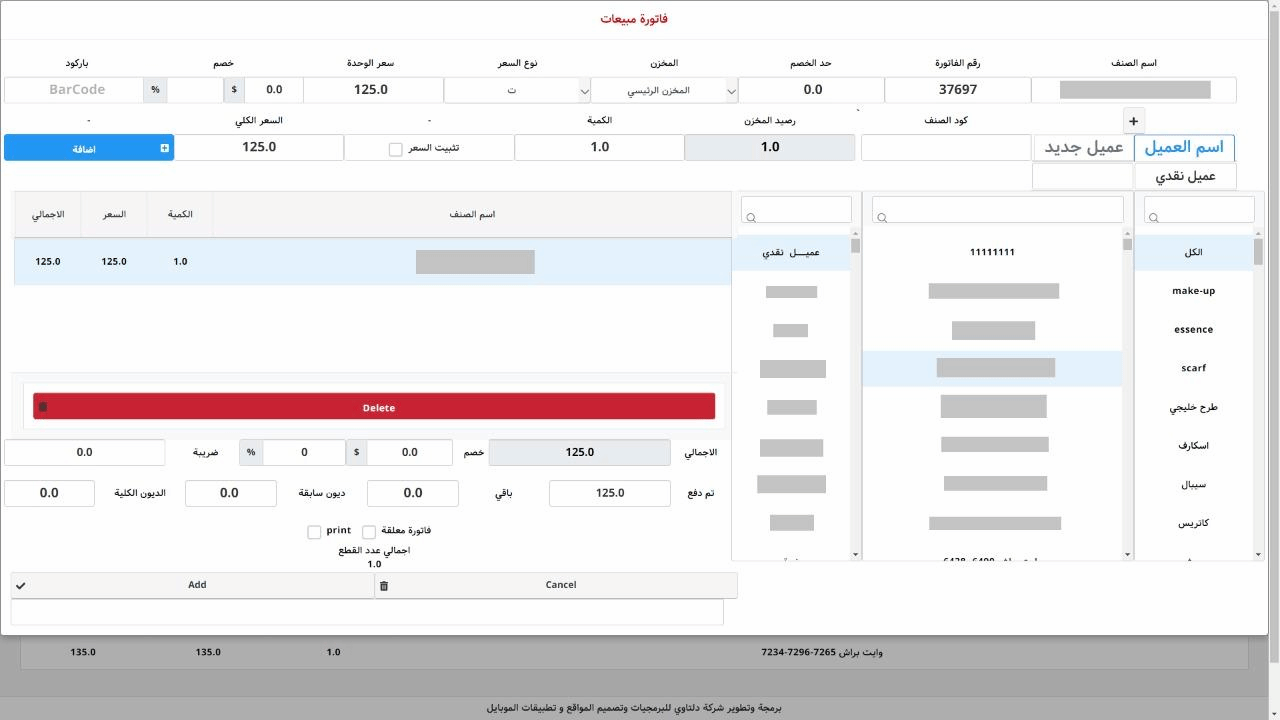Select item 11111111 in the item list
Image resolution: width=1280 pixels, height=720 pixels.
tap(992, 252)
